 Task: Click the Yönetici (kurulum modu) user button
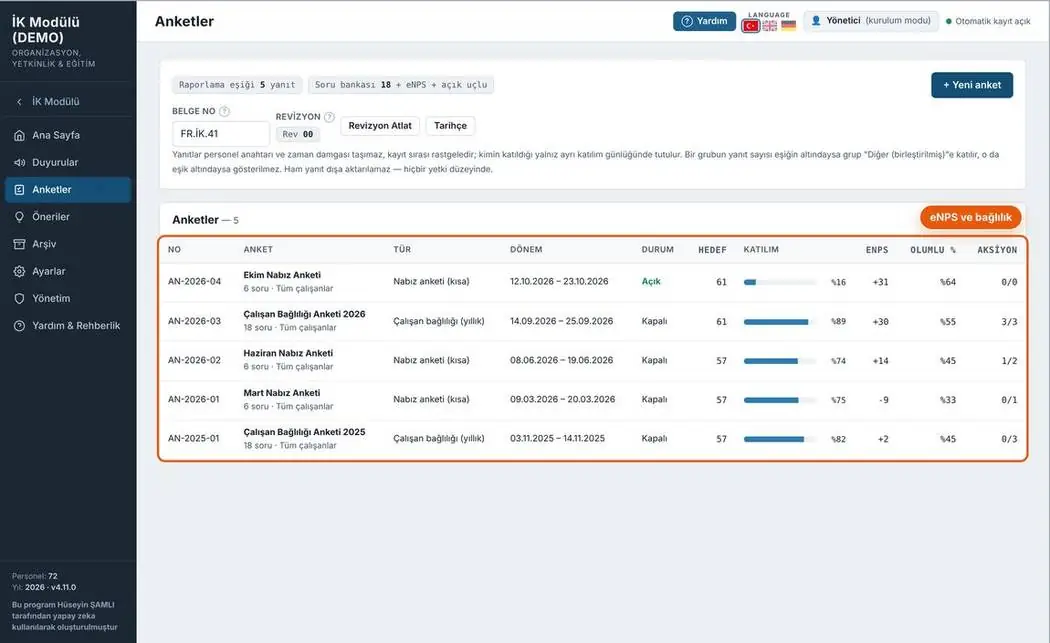tap(871, 21)
